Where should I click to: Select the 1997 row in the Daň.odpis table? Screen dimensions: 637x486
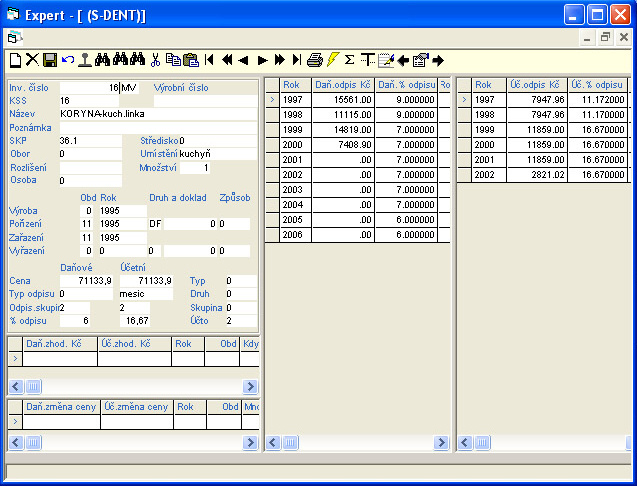point(294,100)
